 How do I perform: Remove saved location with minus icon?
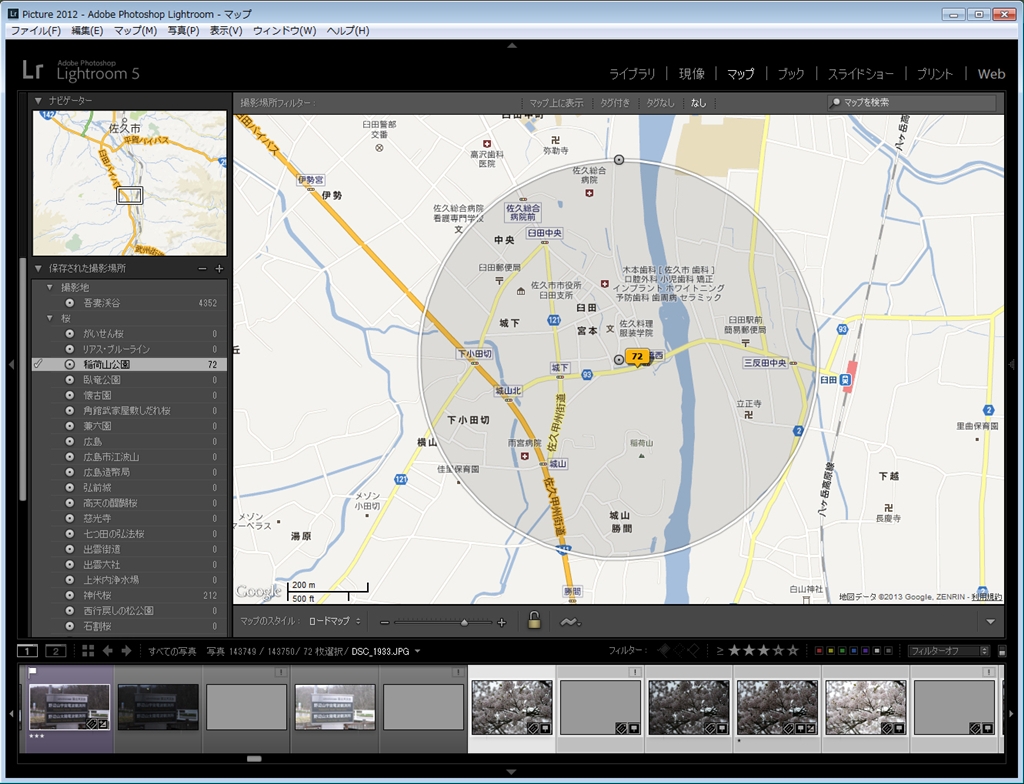pyautogui.click(x=202, y=269)
